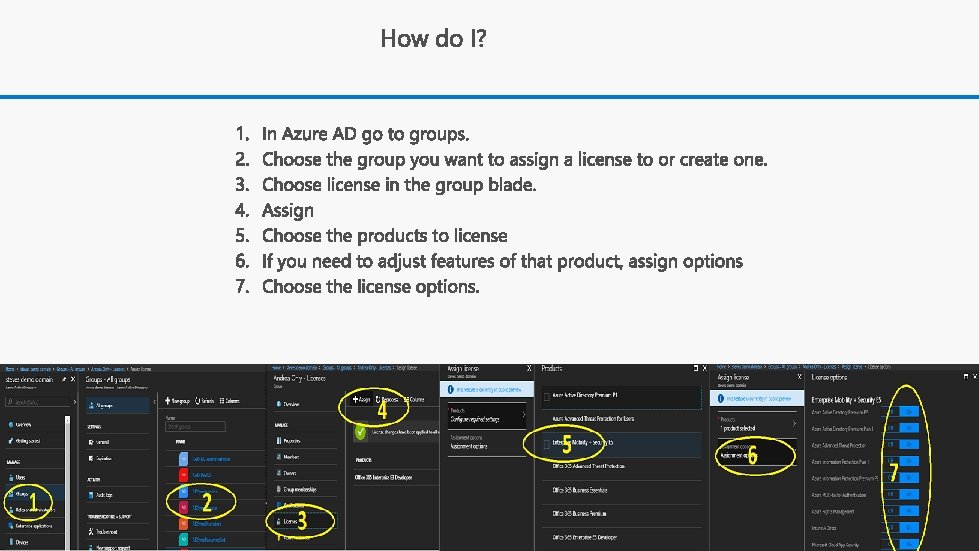Collapse the Groups blade menu chevron
The image size is (979, 551).
click(154, 402)
